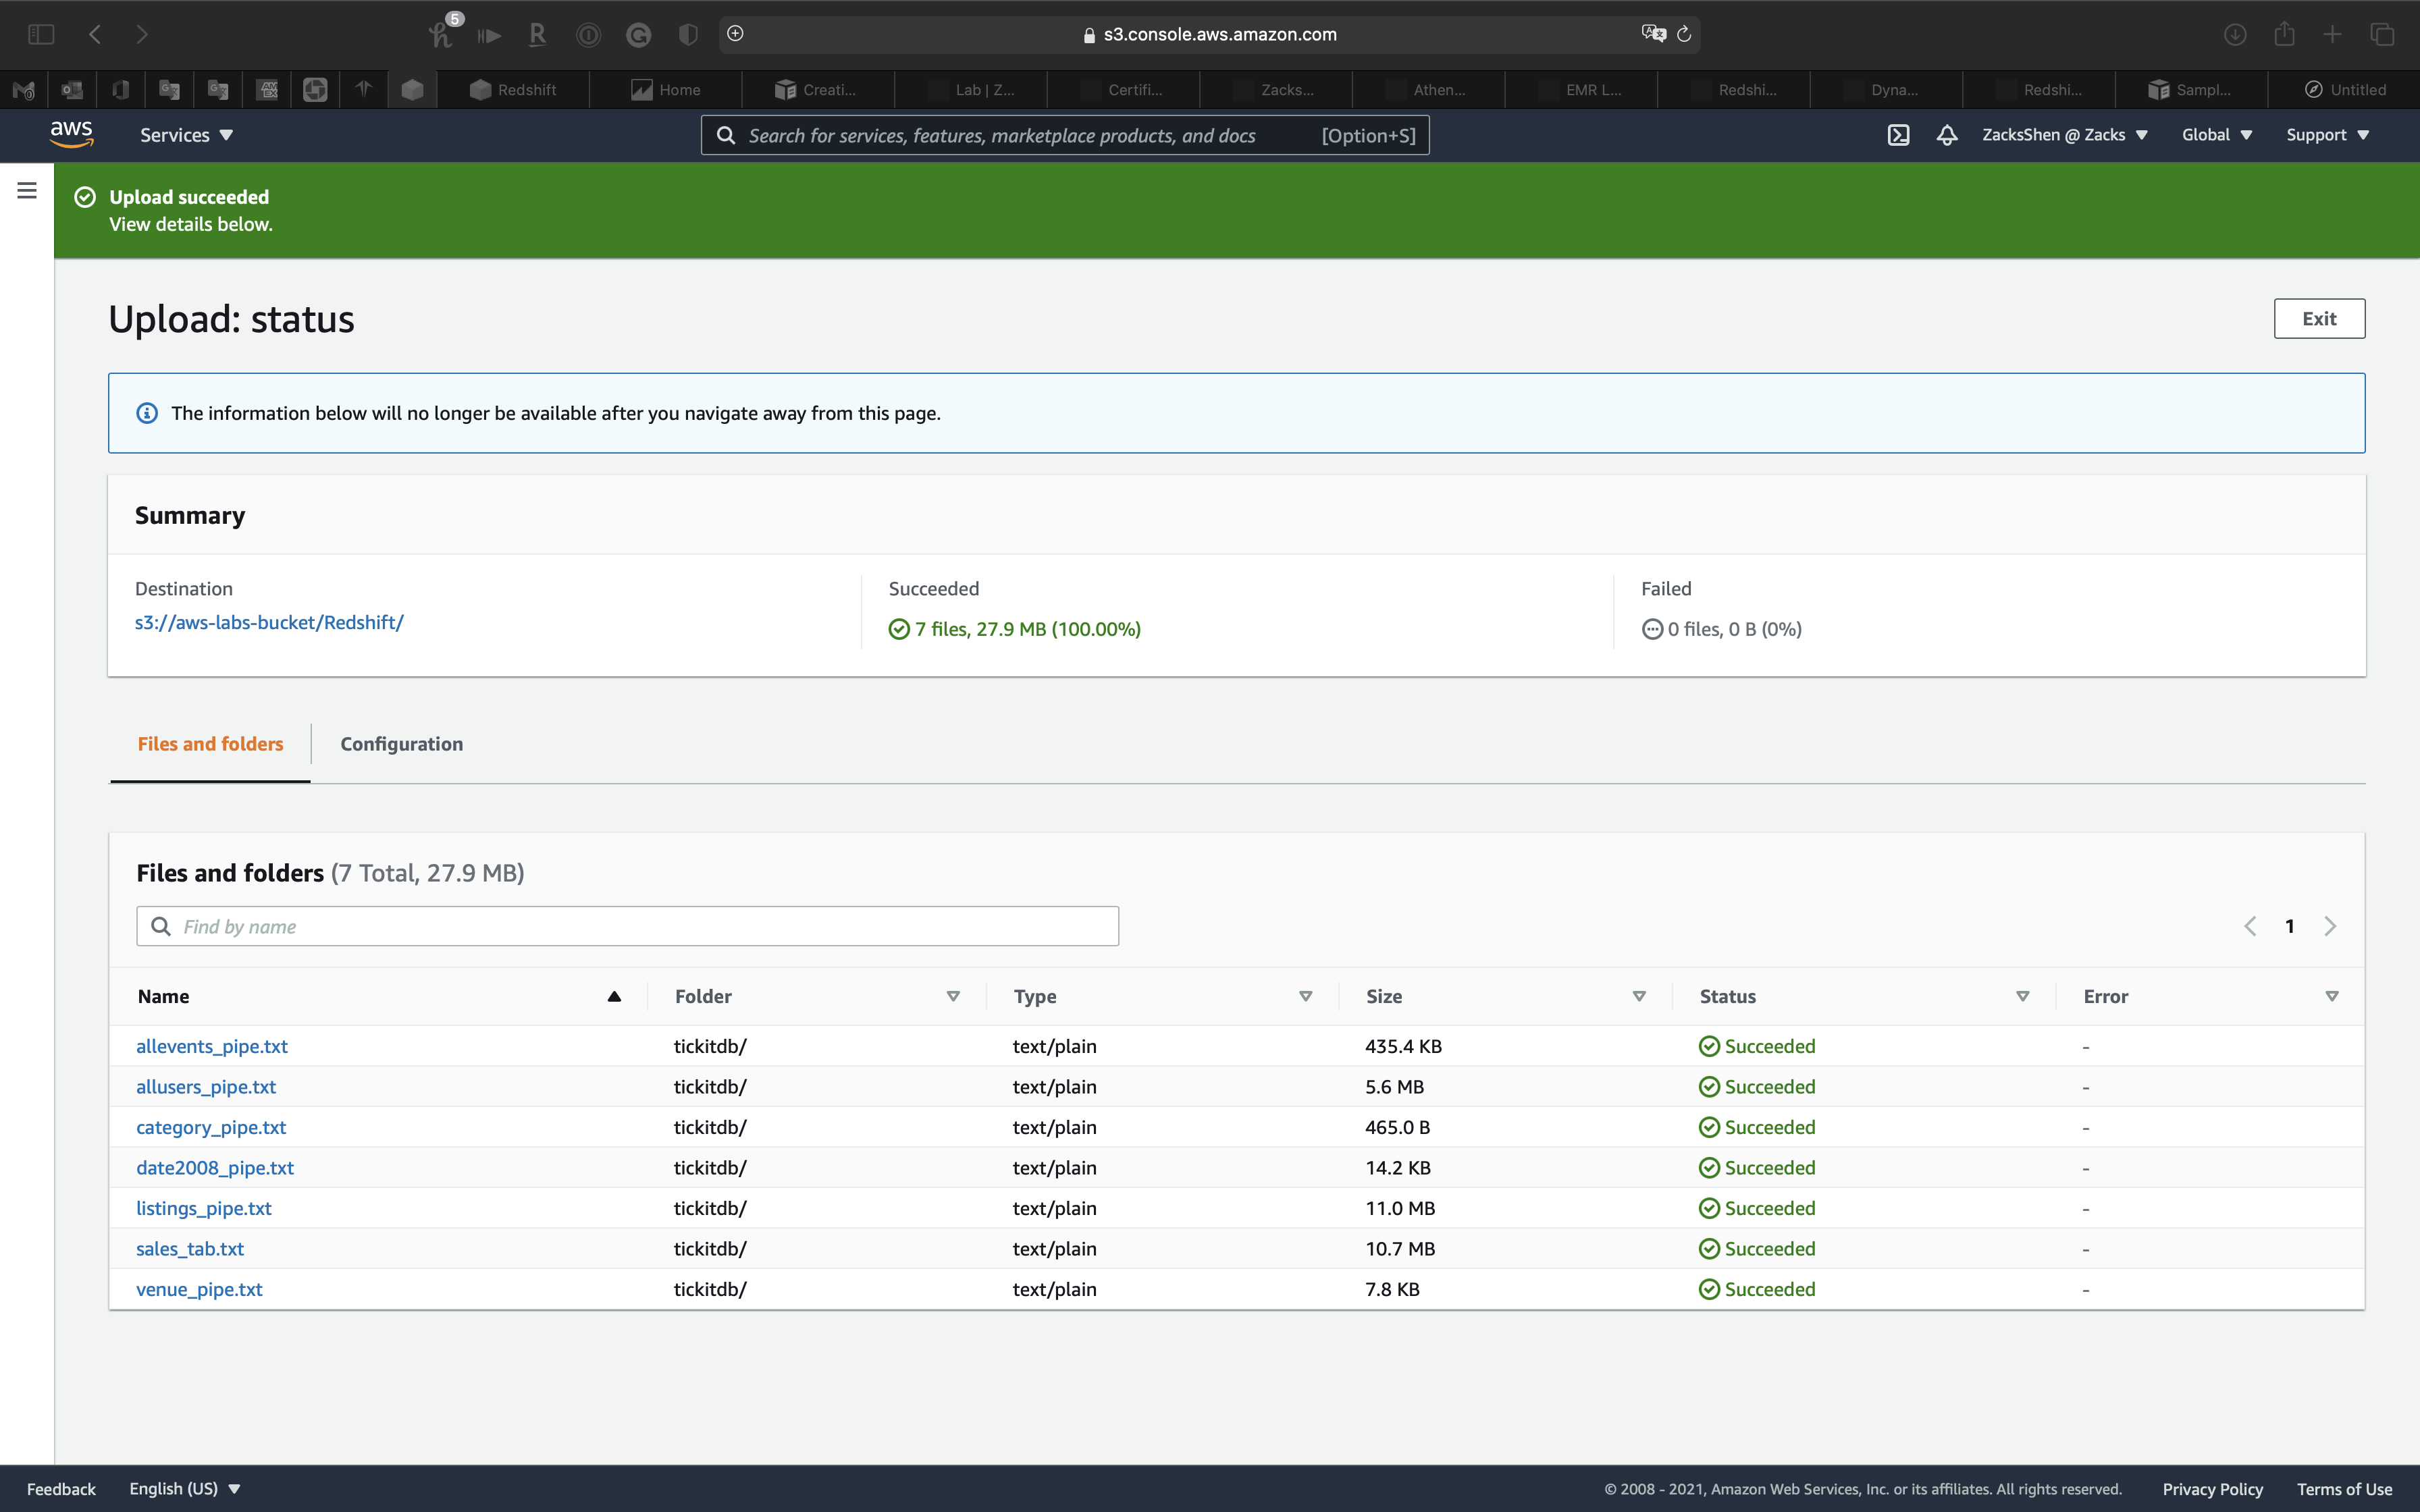Viewport: 2420px width, 1512px height.
Task: Reload the page with the refresh icon
Action: [x=1684, y=34]
